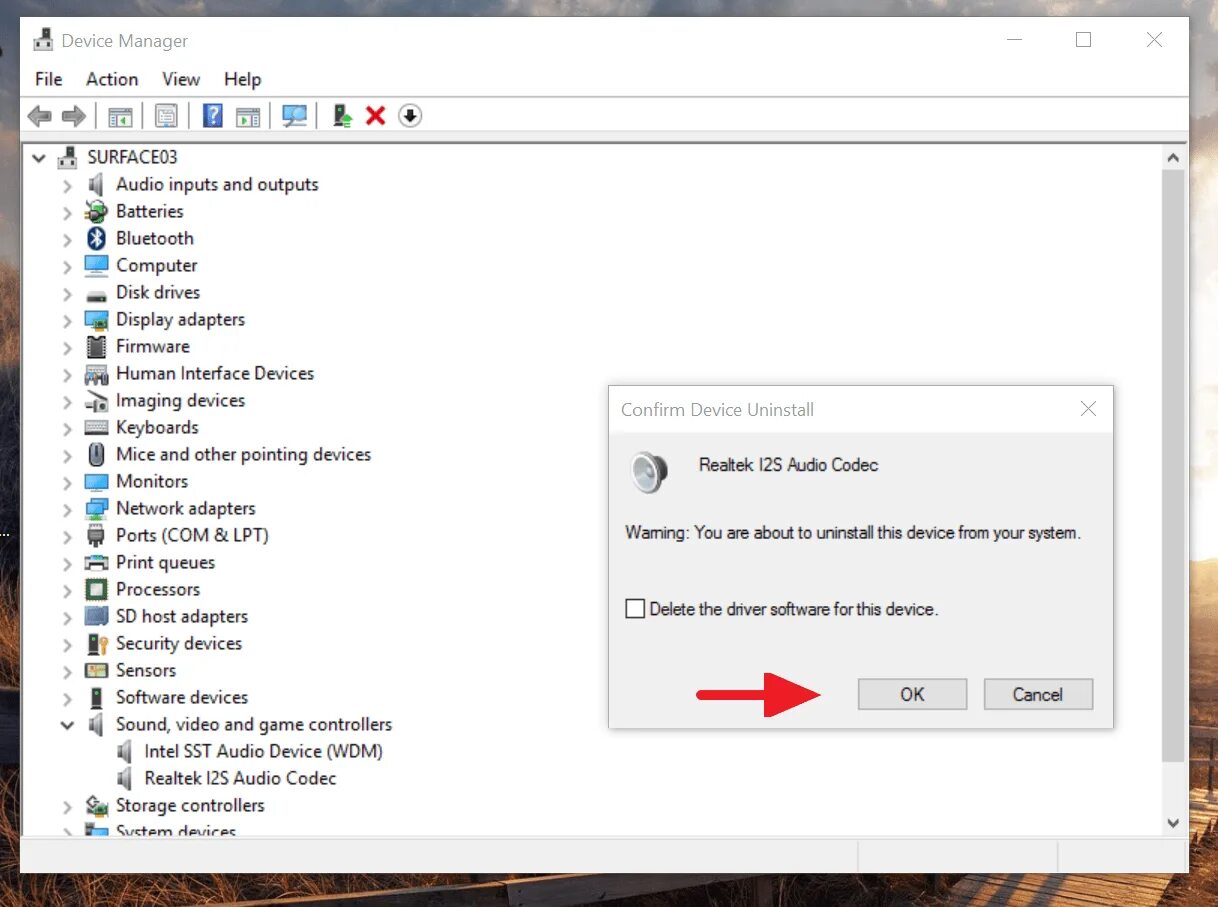Click the Batteries category icon
The image size is (1218, 907).
point(96,211)
